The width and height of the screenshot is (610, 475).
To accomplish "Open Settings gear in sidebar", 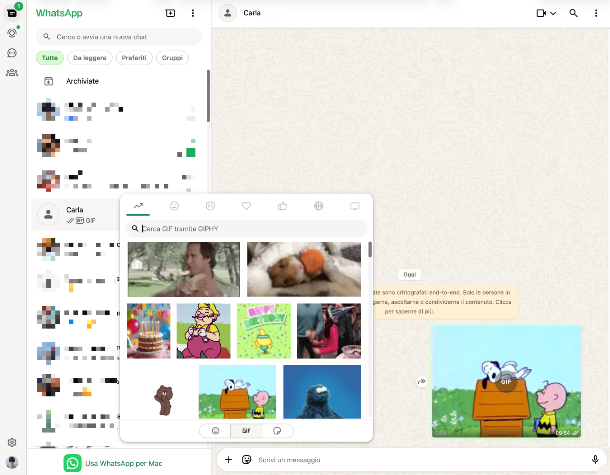I will (x=12, y=442).
